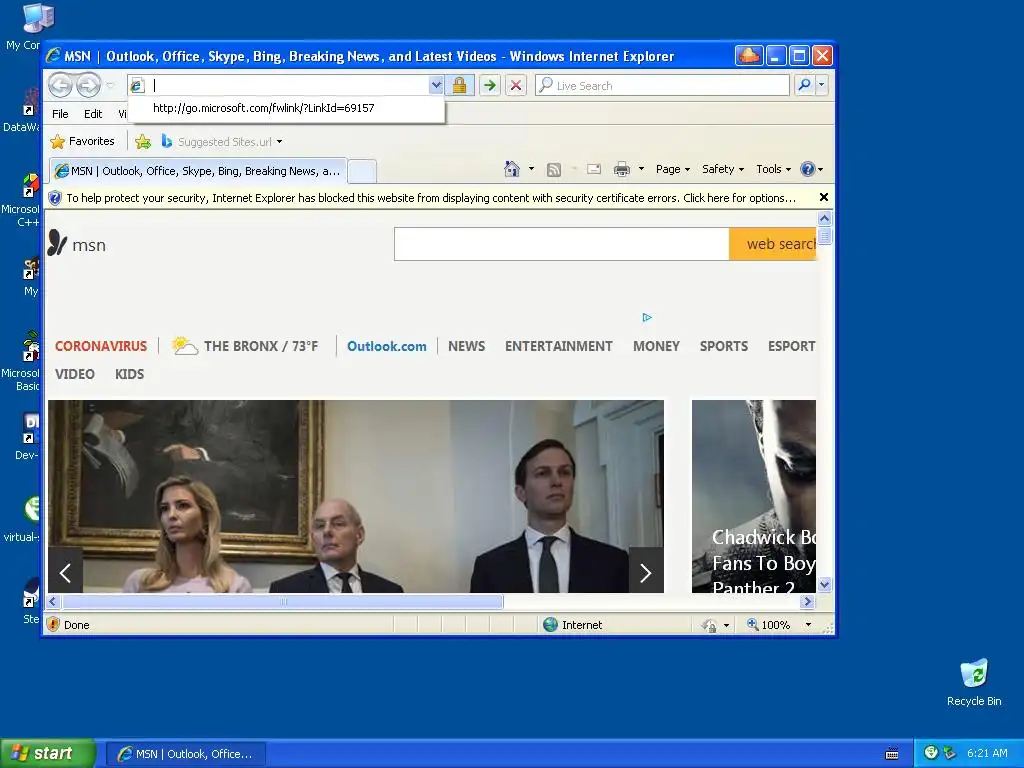The width and height of the screenshot is (1024, 768).
Task: Expand the address bar history dropdown
Action: point(436,85)
